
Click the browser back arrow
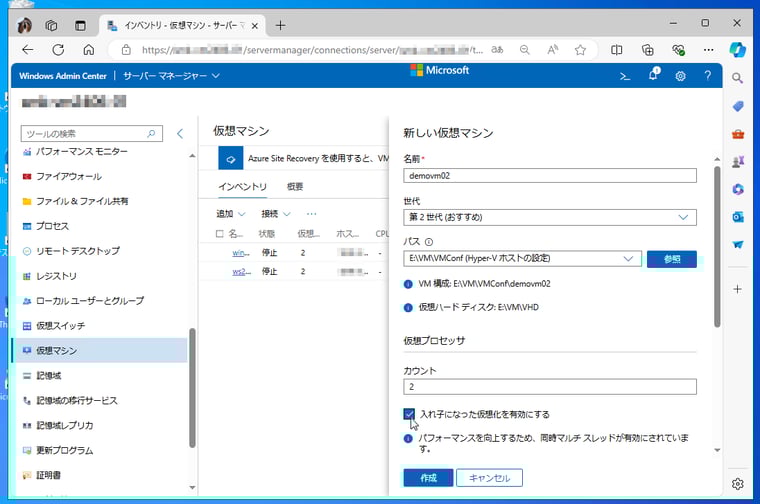(x=28, y=49)
